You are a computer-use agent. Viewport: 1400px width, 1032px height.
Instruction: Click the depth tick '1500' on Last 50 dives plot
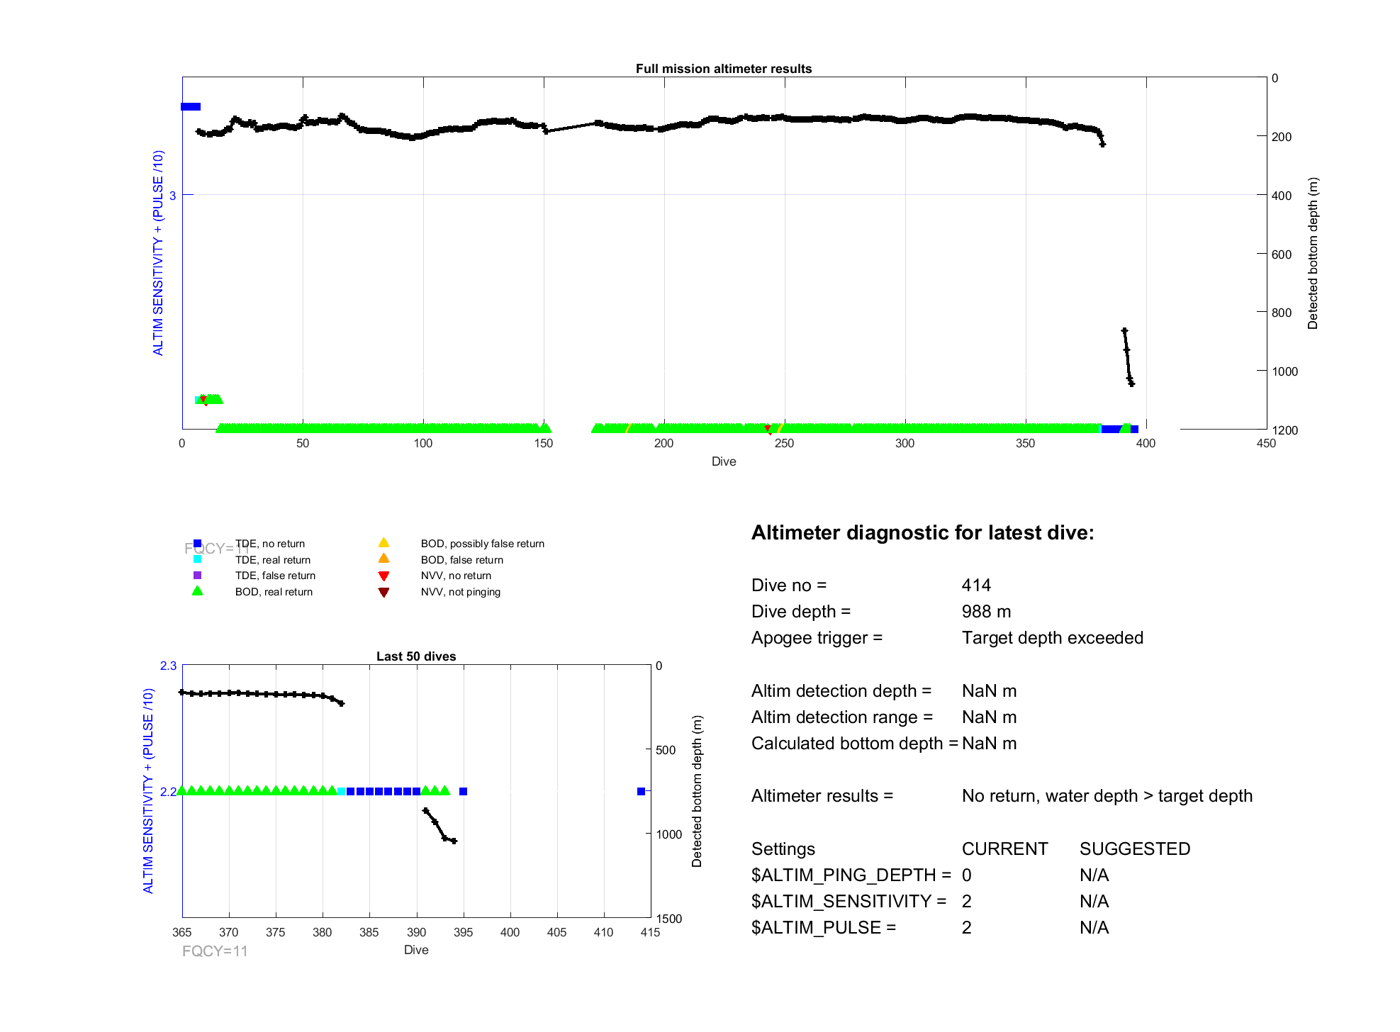pos(669,919)
